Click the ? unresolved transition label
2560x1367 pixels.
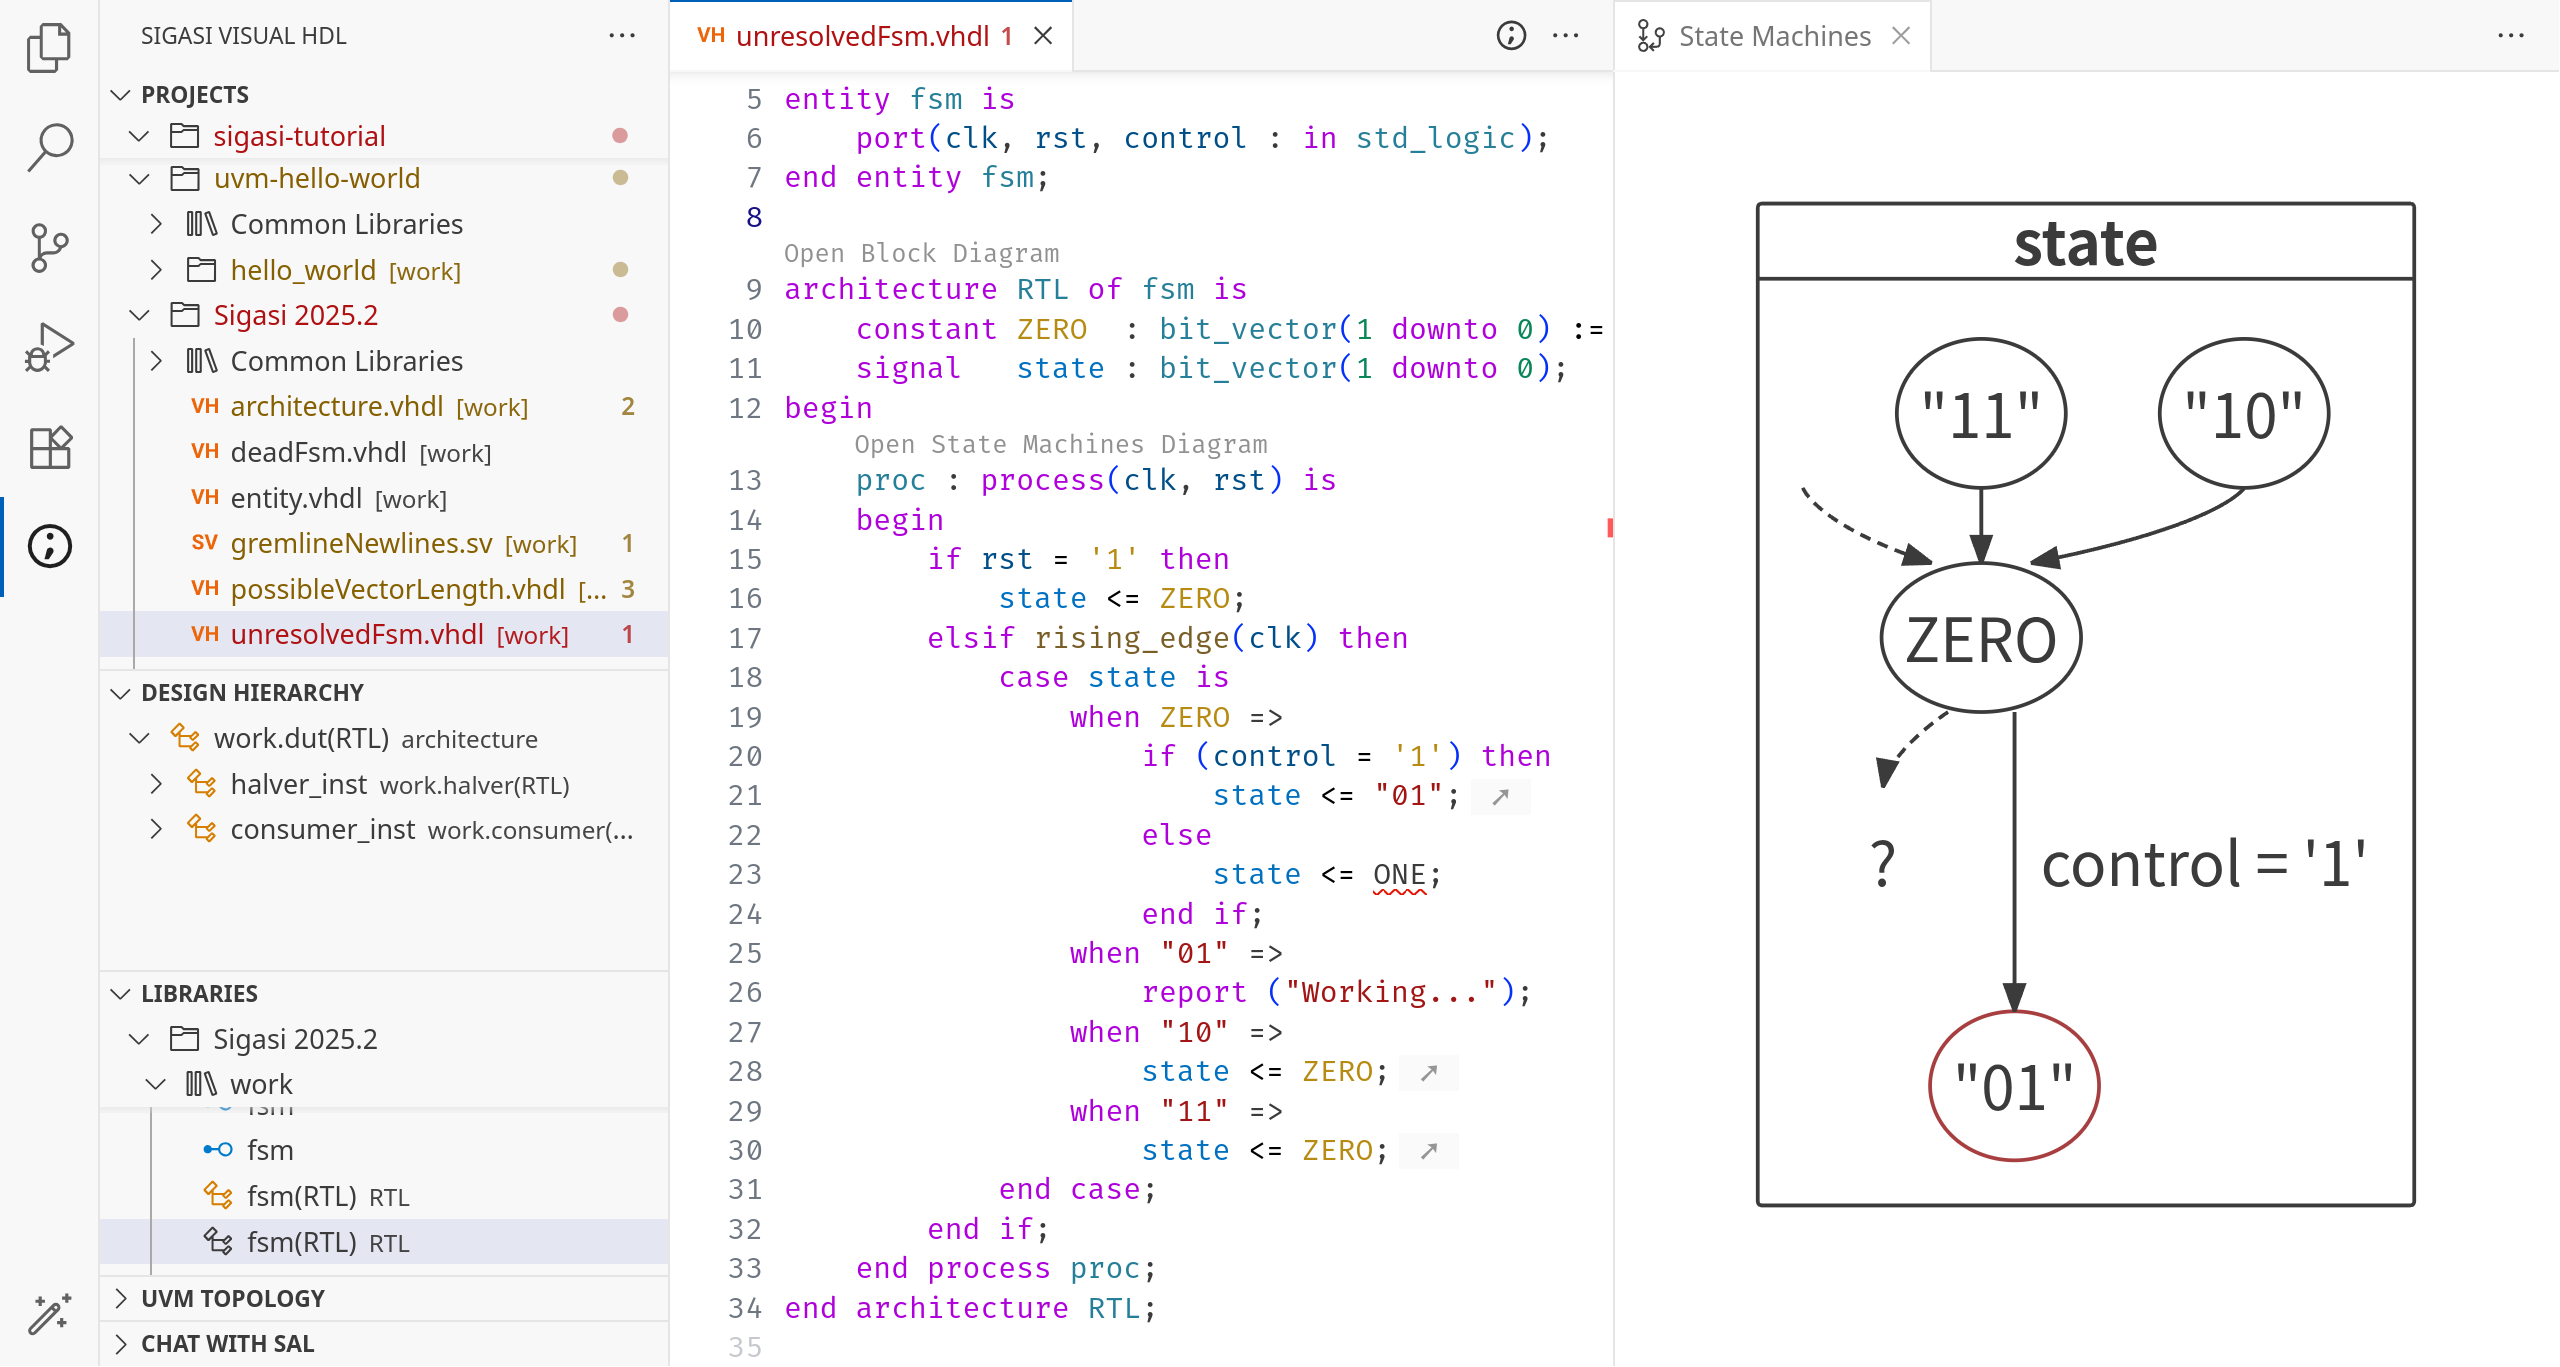[1883, 863]
